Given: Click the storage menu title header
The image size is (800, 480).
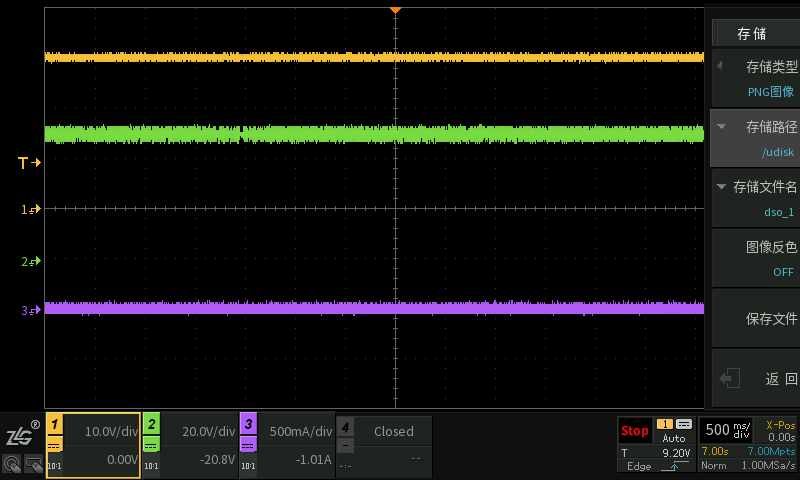Looking at the screenshot, I should pos(756,33).
